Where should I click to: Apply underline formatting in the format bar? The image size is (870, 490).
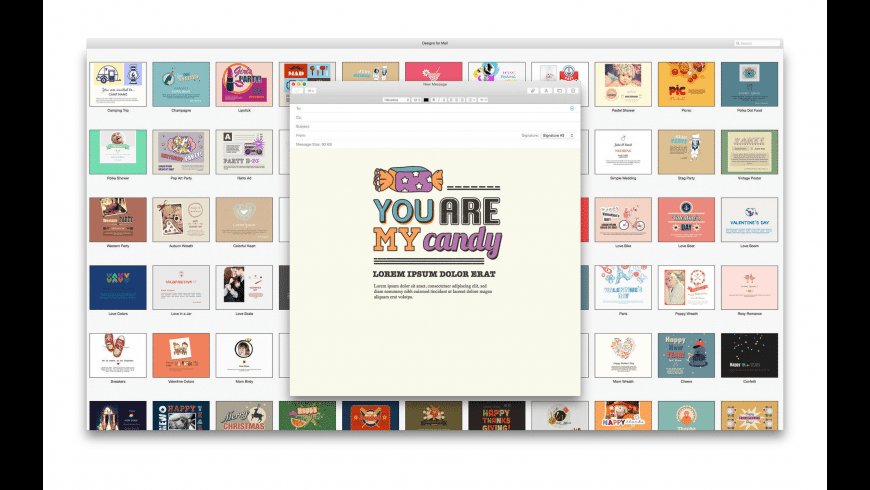pyautogui.click(x=444, y=100)
